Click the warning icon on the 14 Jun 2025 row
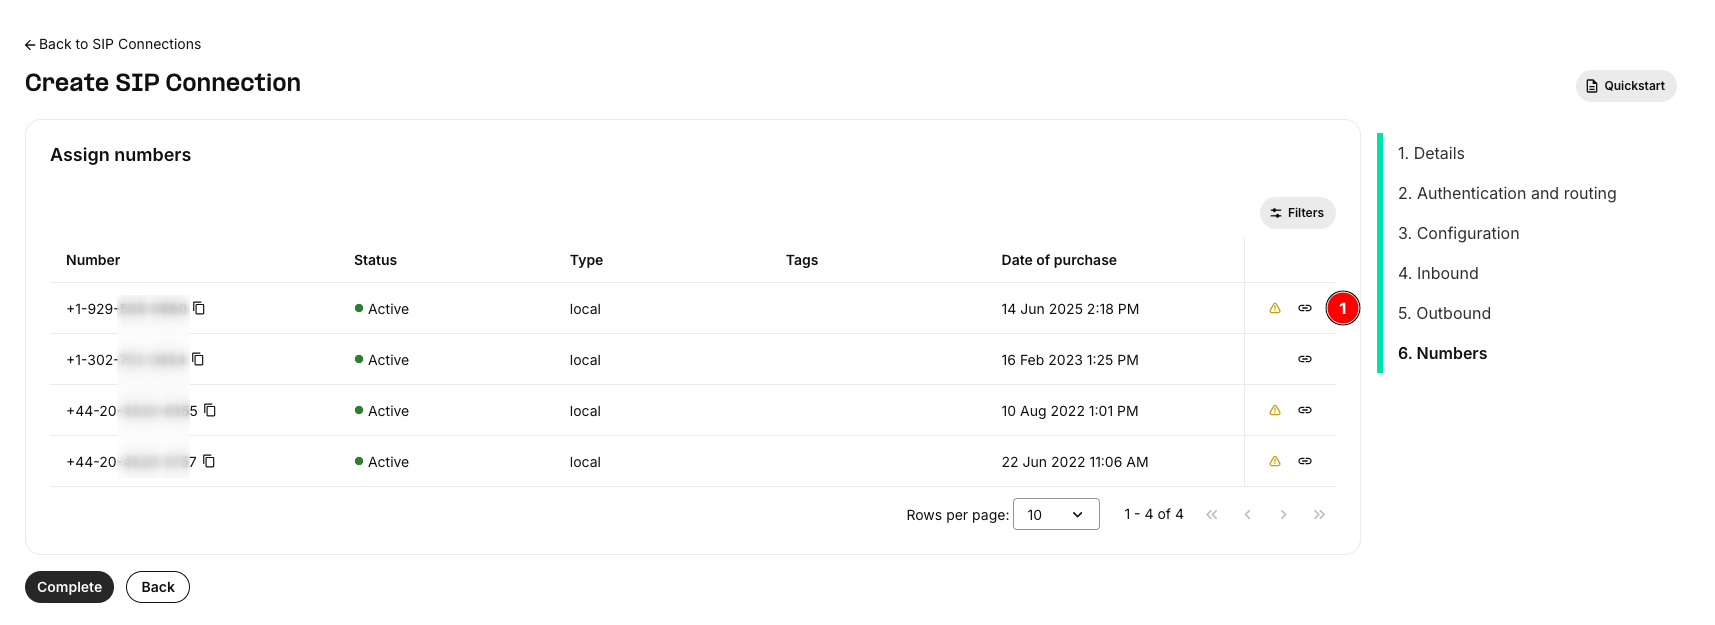1715x625 pixels. click(x=1275, y=308)
